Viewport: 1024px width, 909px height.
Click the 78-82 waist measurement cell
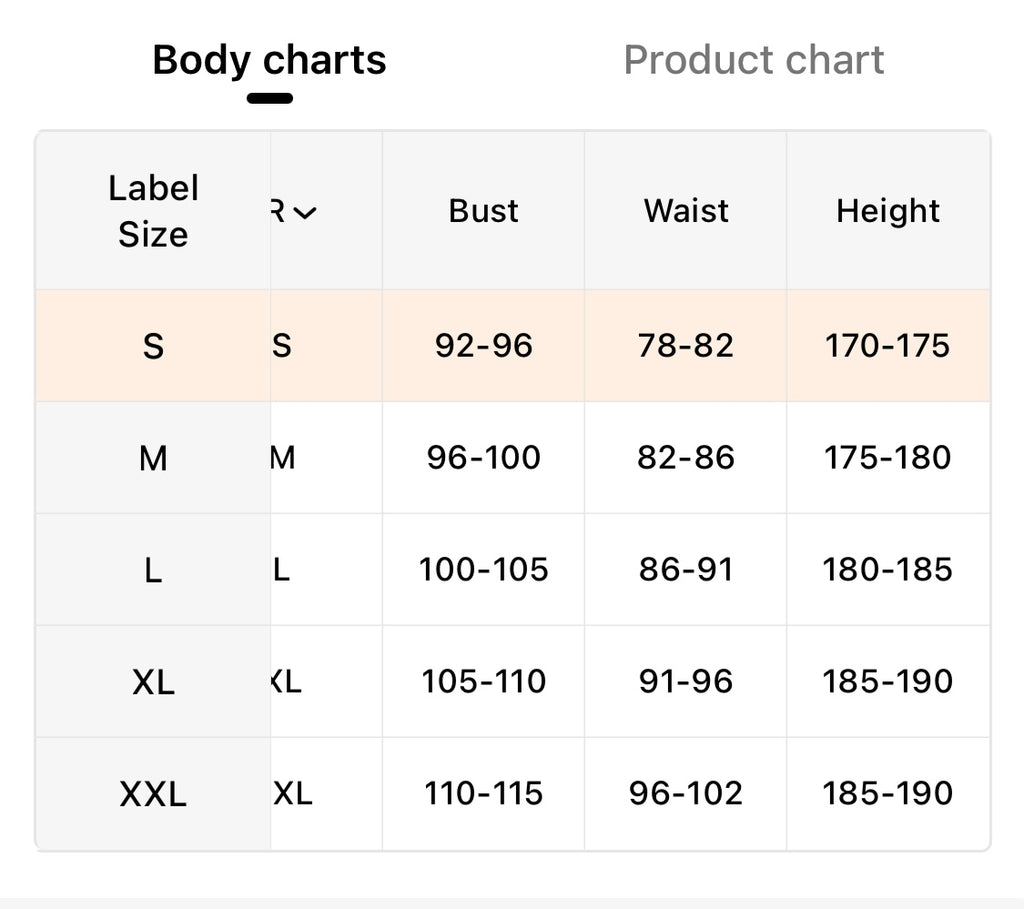click(x=686, y=346)
